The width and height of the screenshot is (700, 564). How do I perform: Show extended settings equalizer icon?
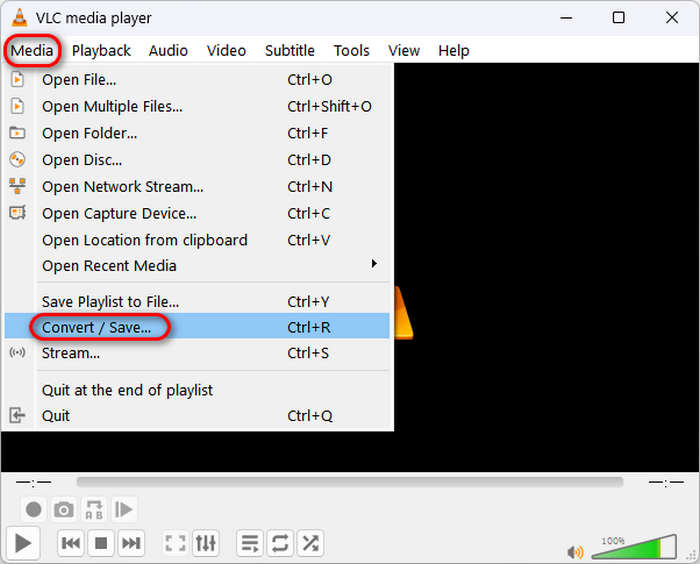coord(206,543)
